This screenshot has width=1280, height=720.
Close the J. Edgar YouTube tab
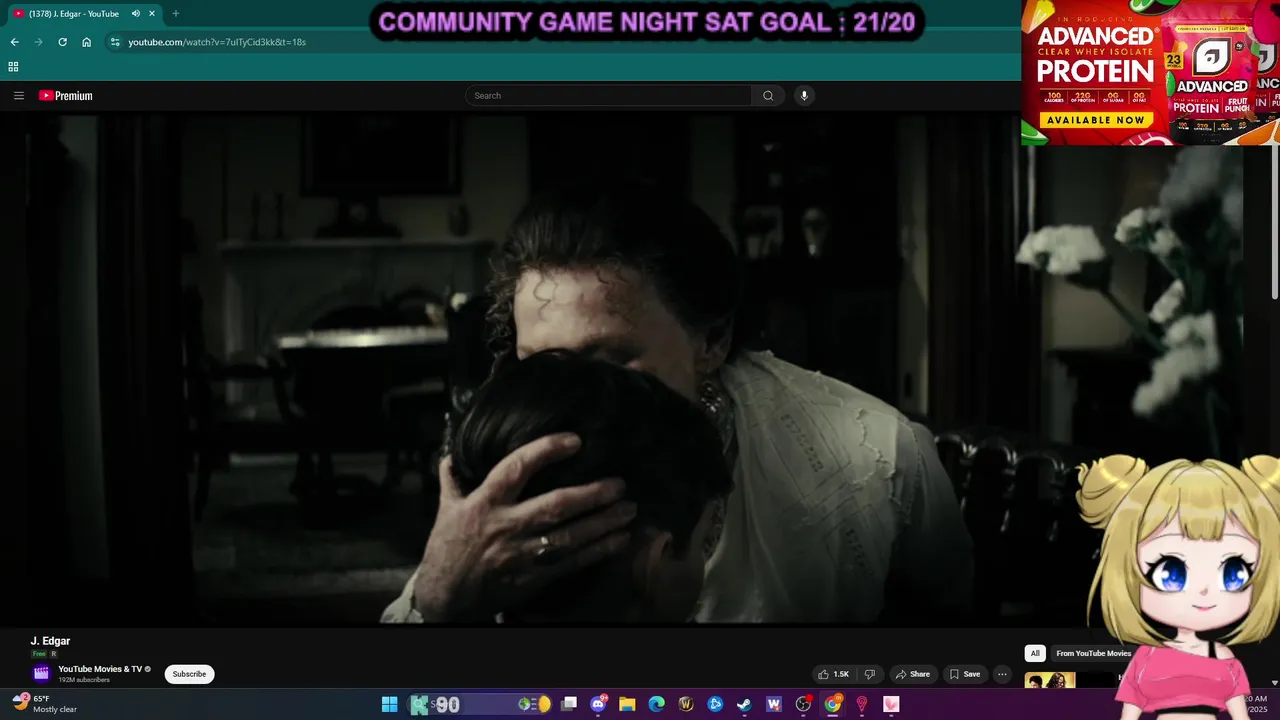153,14
